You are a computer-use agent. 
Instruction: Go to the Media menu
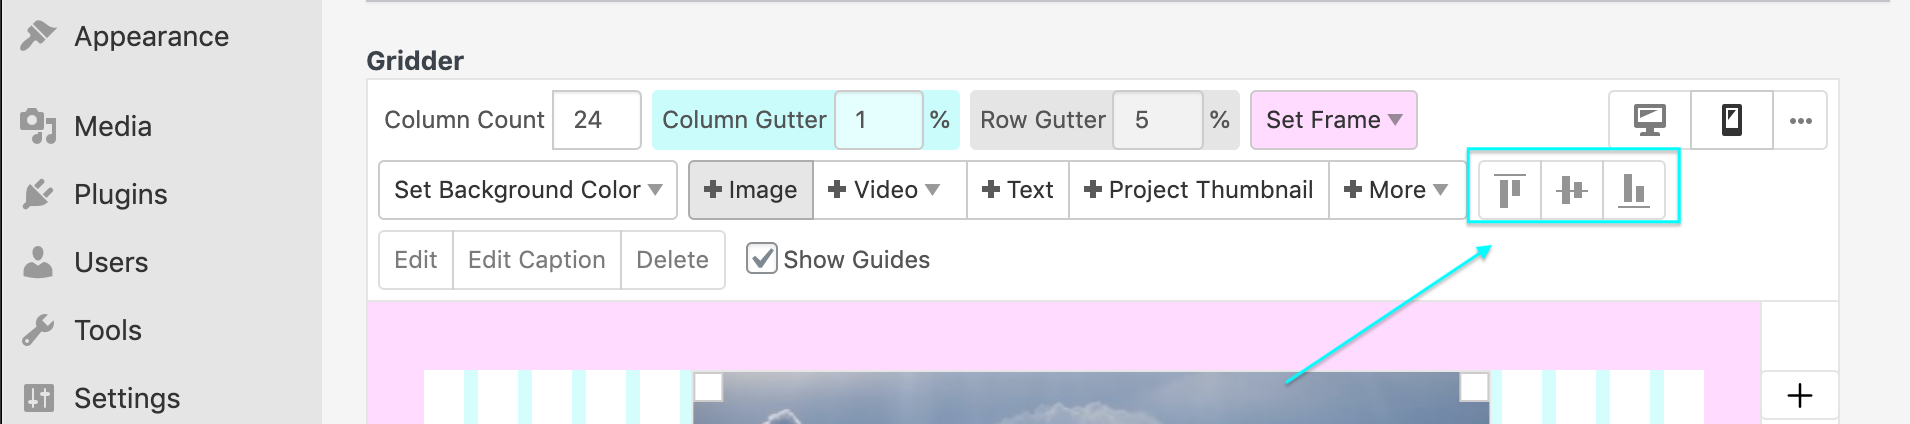[x=112, y=126]
